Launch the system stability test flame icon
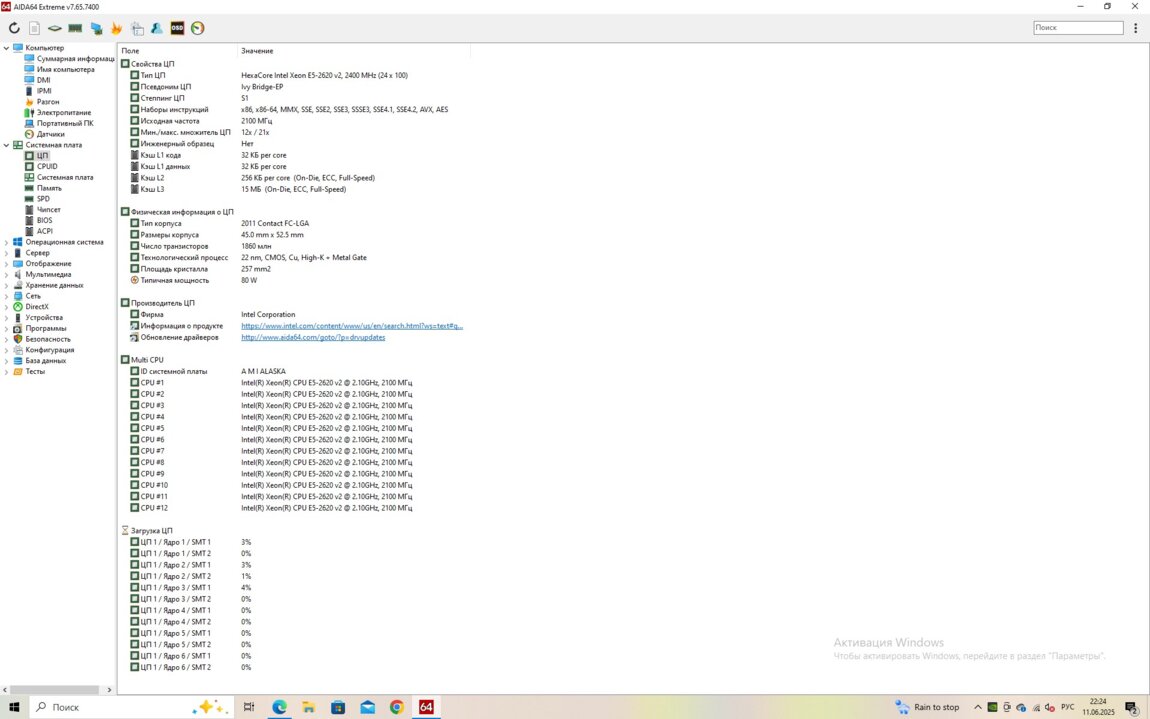 116,28
